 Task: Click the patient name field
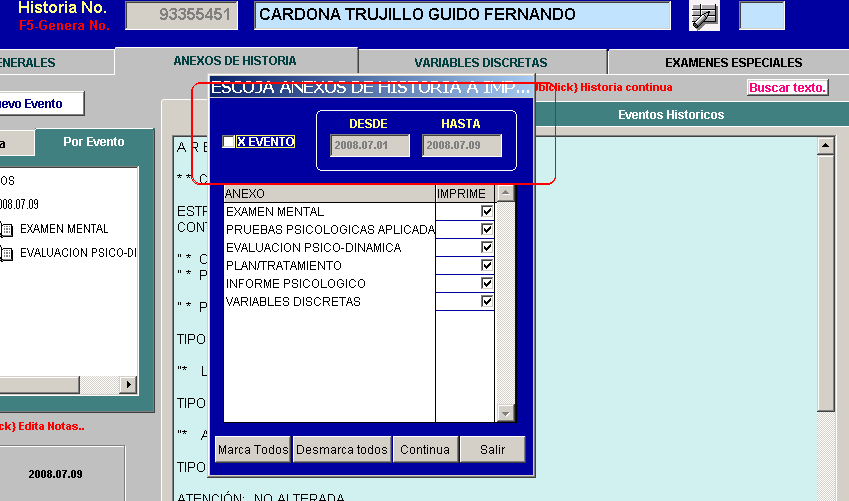point(462,15)
